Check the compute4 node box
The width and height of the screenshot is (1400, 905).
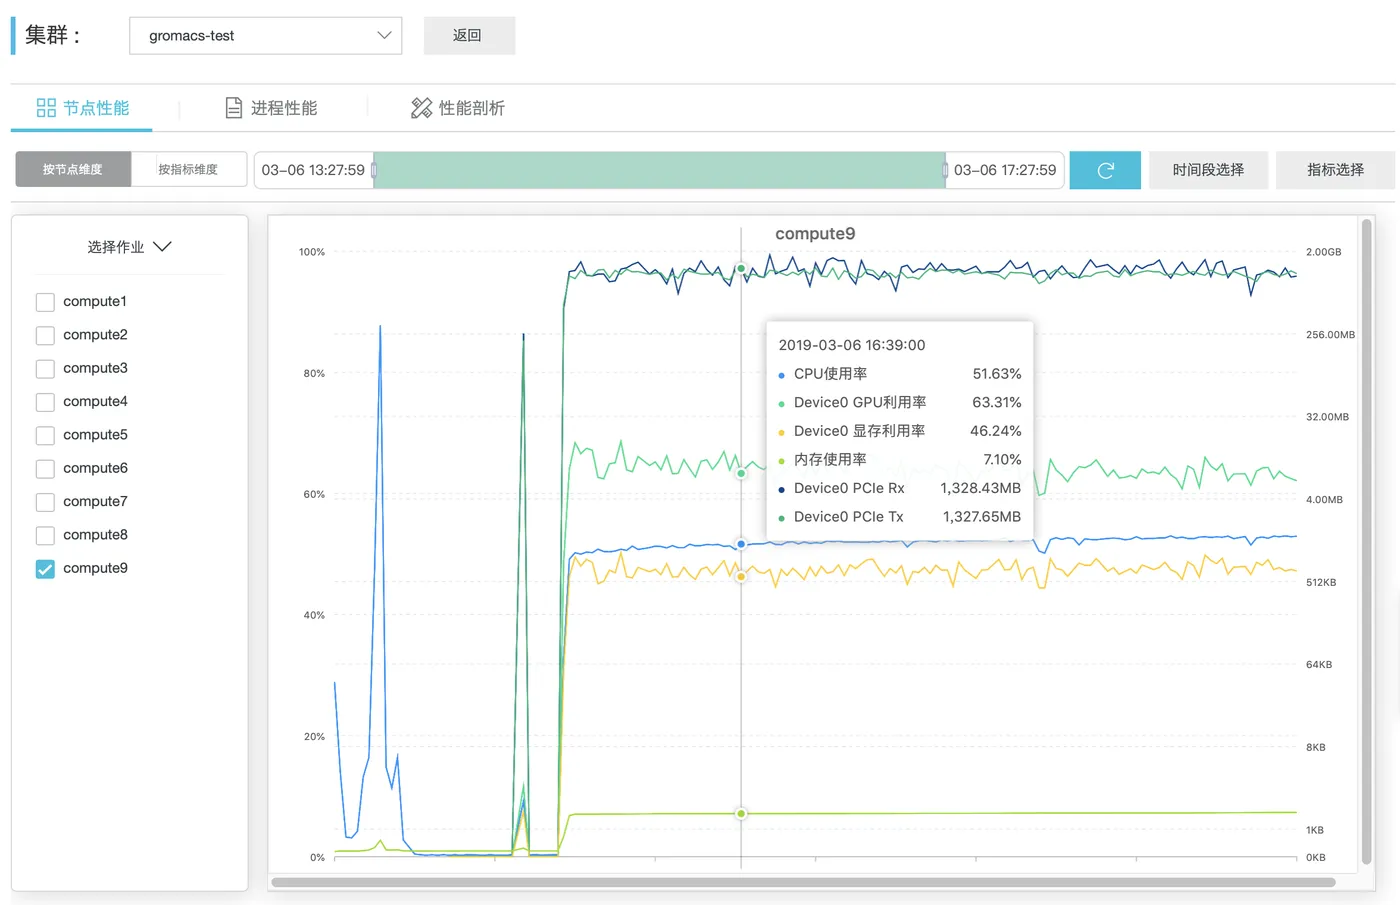click(45, 402)
